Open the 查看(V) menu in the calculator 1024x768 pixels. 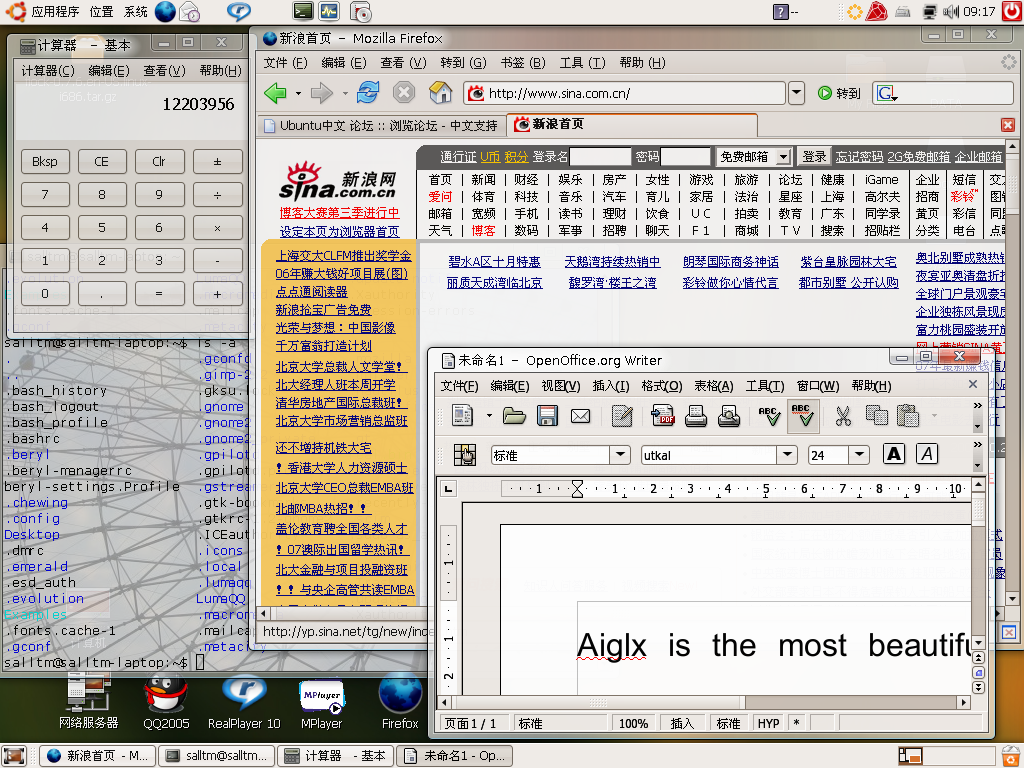(165, 71)
